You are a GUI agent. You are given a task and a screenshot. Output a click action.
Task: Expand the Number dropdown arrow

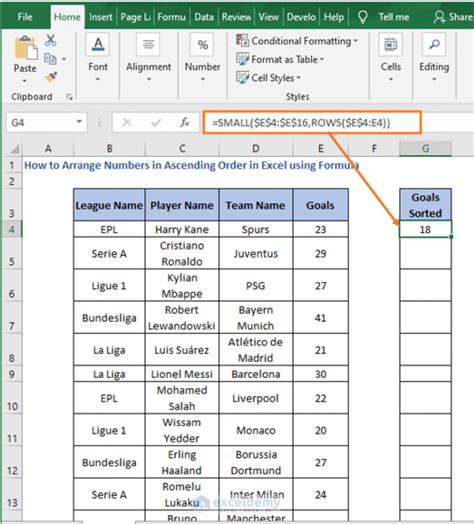pos(203,80)
